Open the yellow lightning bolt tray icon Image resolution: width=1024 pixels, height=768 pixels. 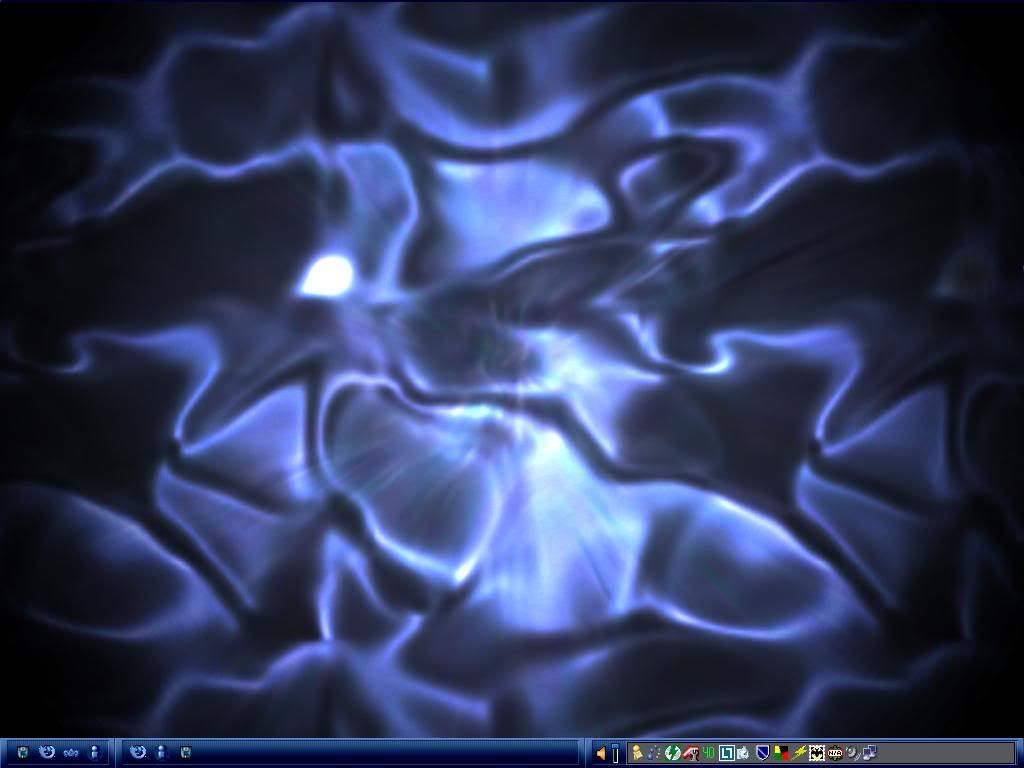pyautogui.click(x=799, y=753)
